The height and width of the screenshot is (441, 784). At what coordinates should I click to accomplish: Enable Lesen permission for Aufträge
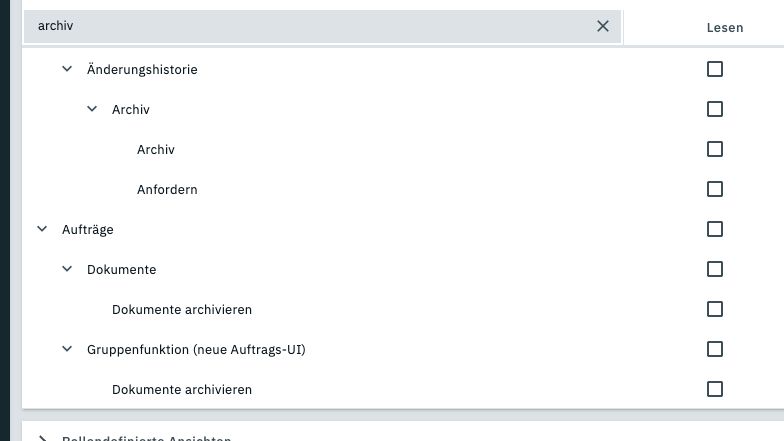coord(714,229)
